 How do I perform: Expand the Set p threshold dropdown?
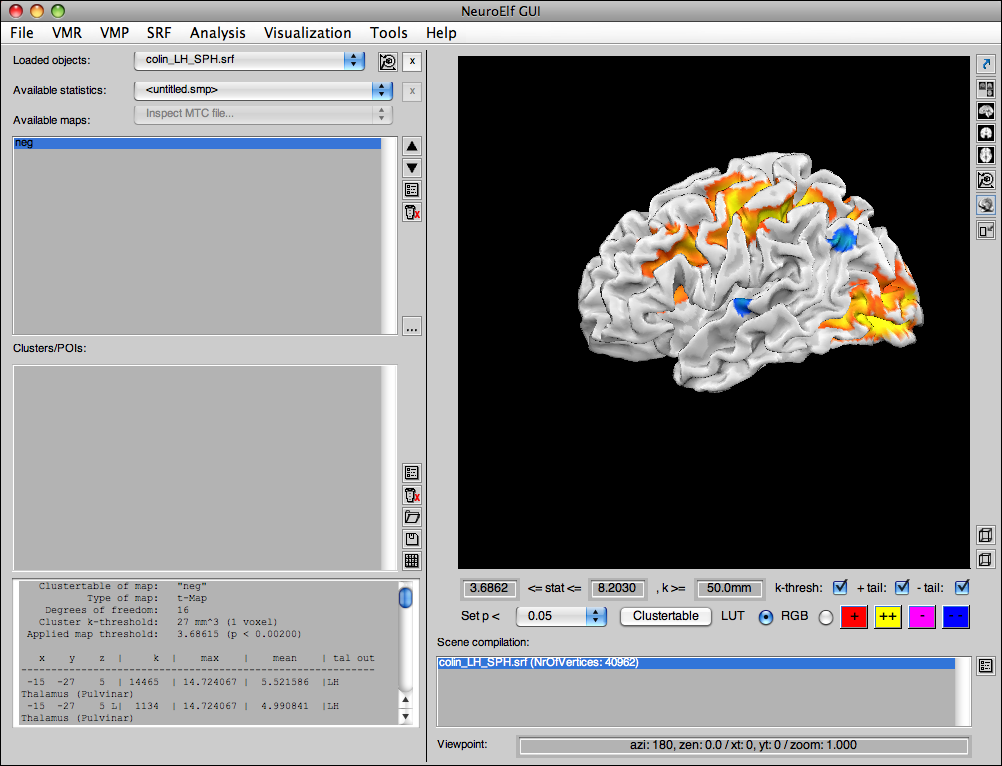[562, 616]
